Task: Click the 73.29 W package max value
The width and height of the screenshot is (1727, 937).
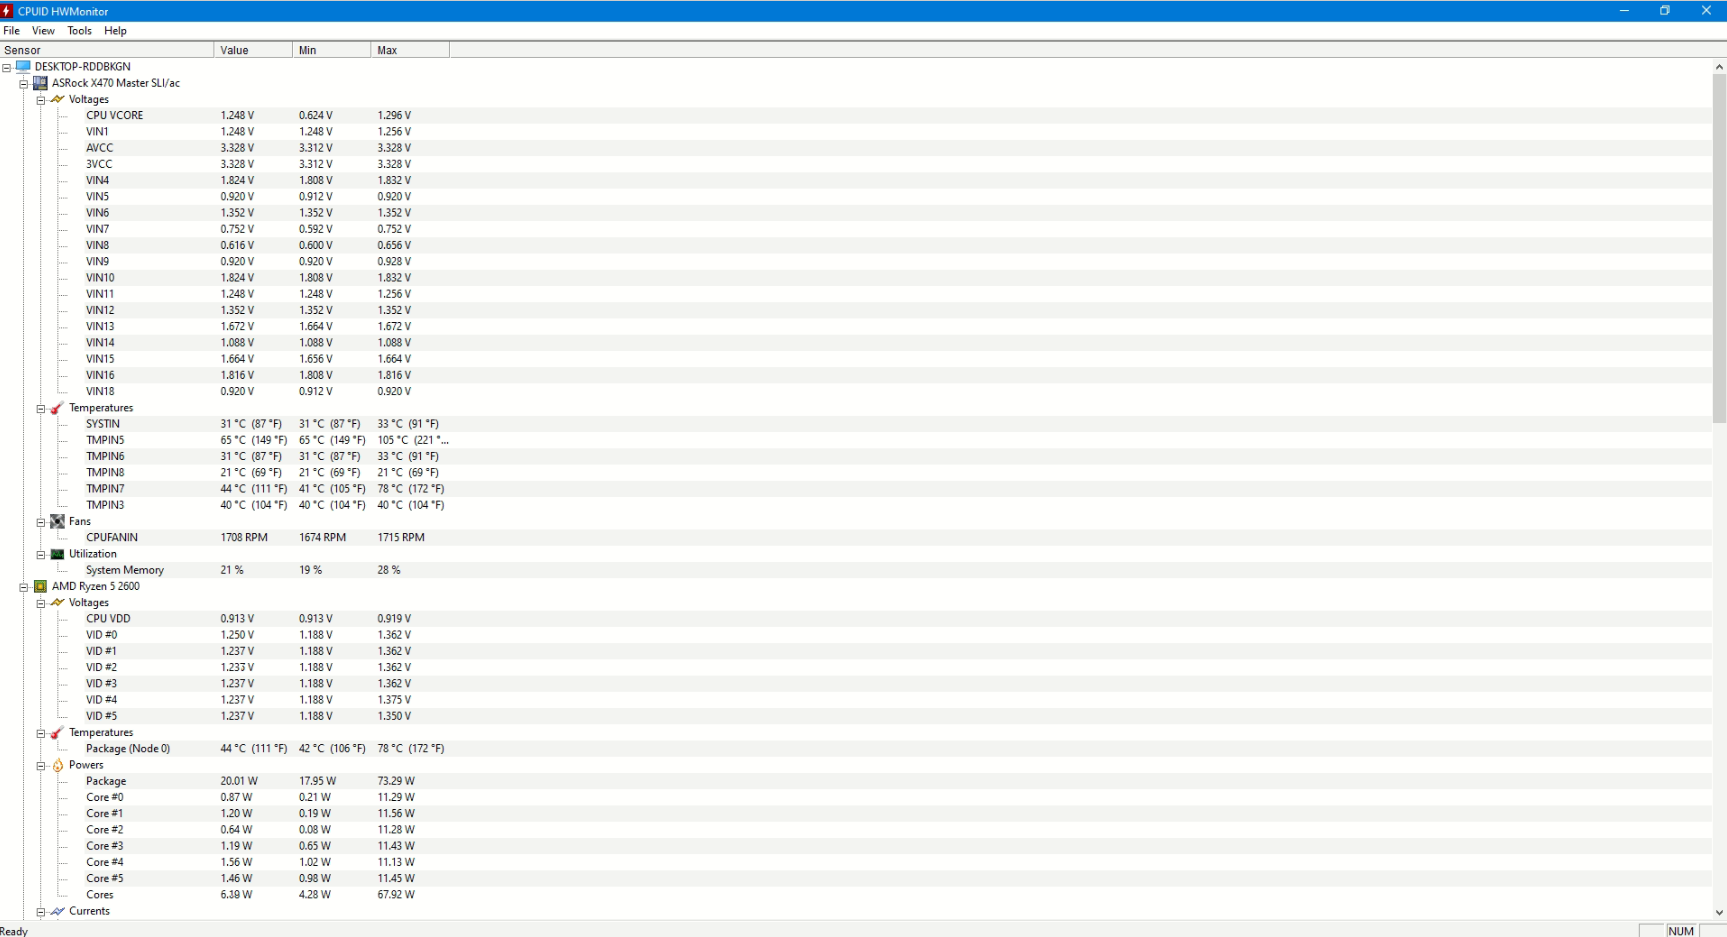Action: pyautogui.click(x=396, y=781)
